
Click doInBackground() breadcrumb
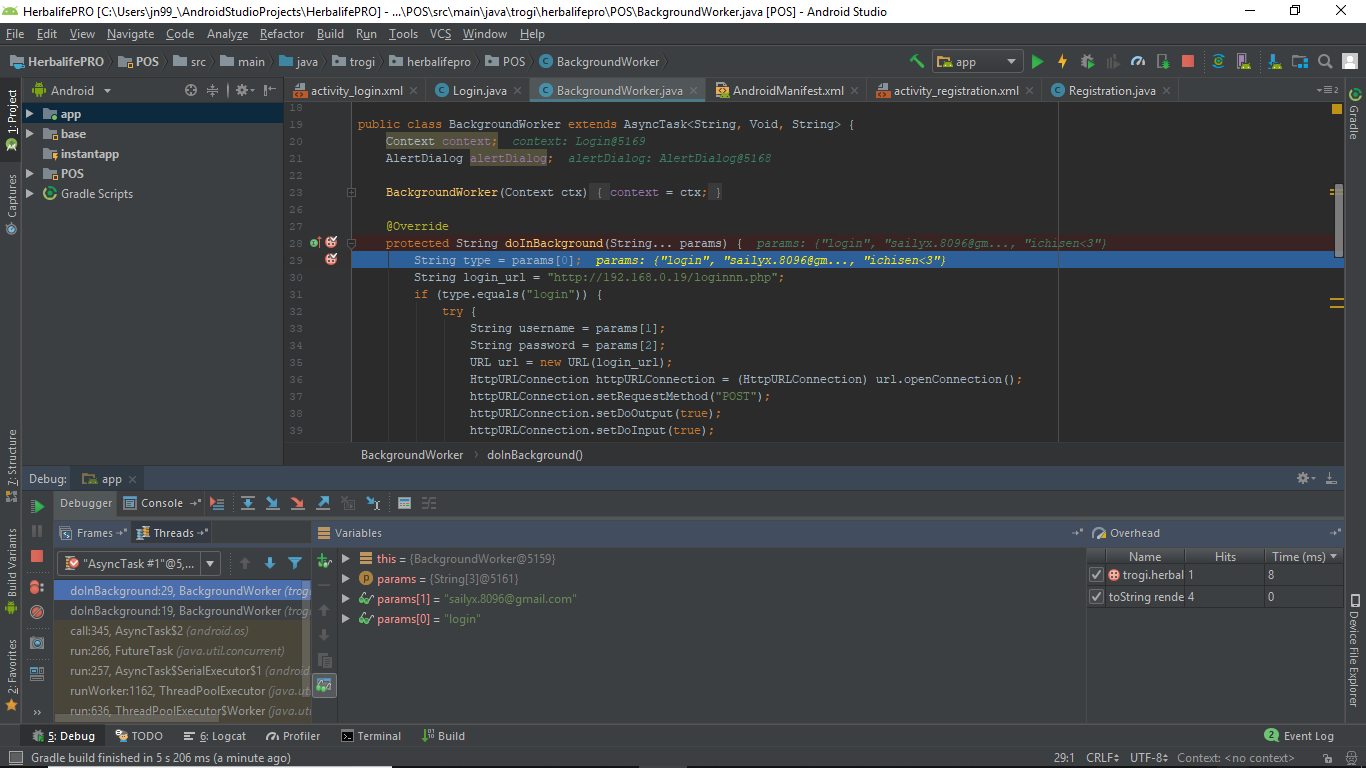(x=534, y=455)
